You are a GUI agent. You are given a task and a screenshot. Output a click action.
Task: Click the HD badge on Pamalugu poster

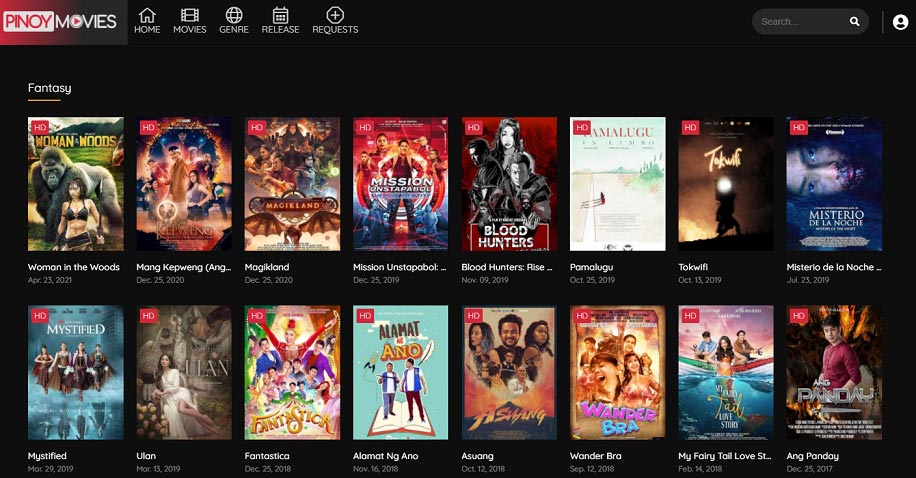tap(582, 127)
